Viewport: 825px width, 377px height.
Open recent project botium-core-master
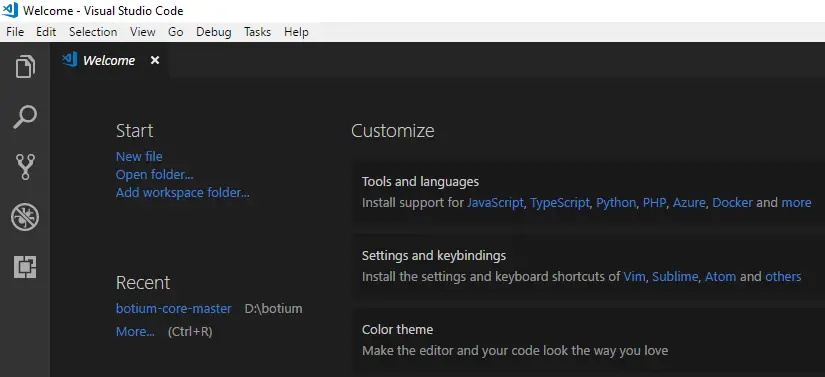click(174, 309)
